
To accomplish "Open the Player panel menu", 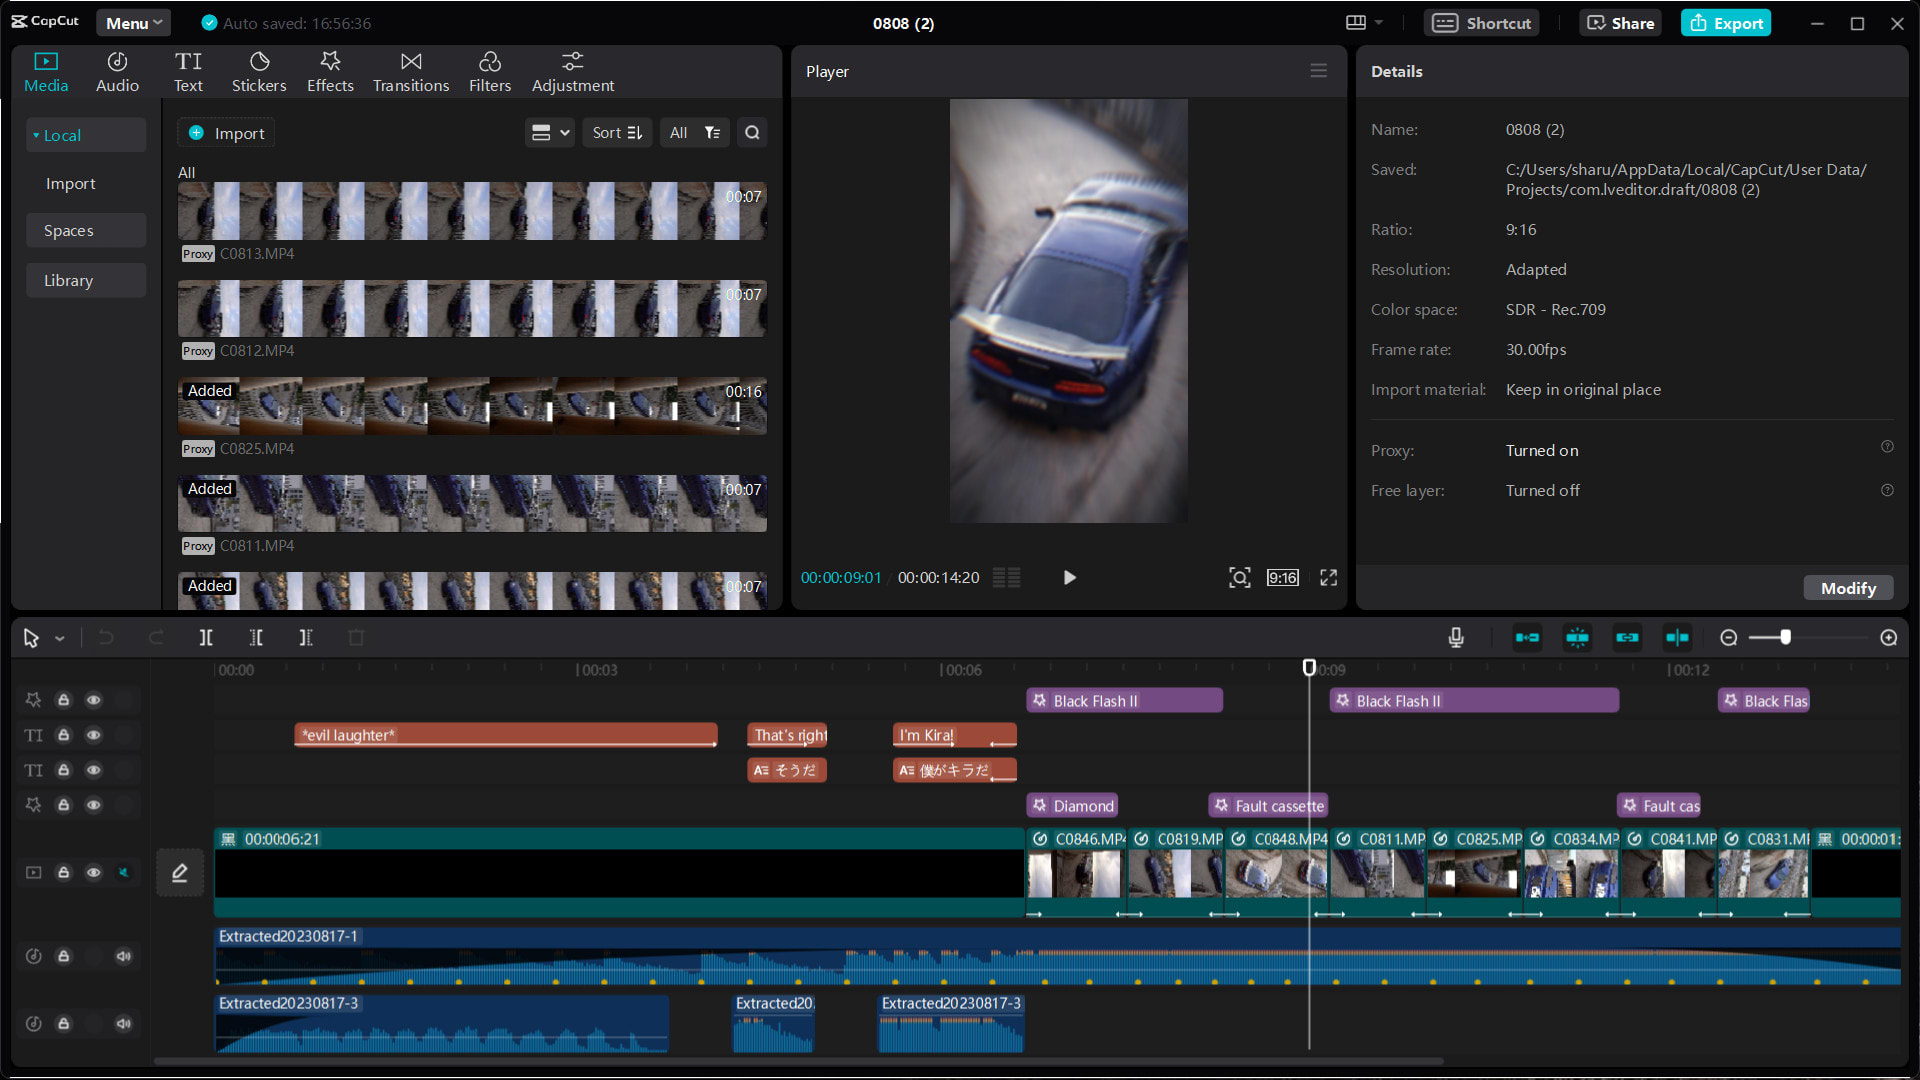I will 1319,71.
